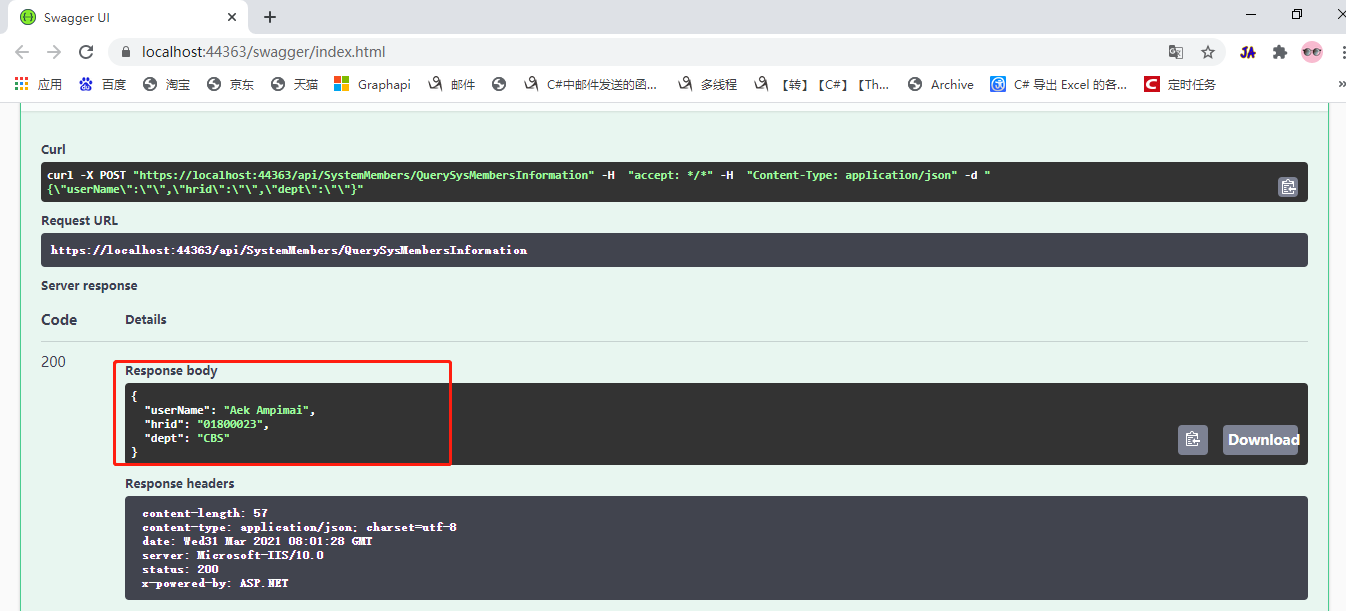Copy the curl command to clipboard
1346x611 pixels.
coord(1288,186)
